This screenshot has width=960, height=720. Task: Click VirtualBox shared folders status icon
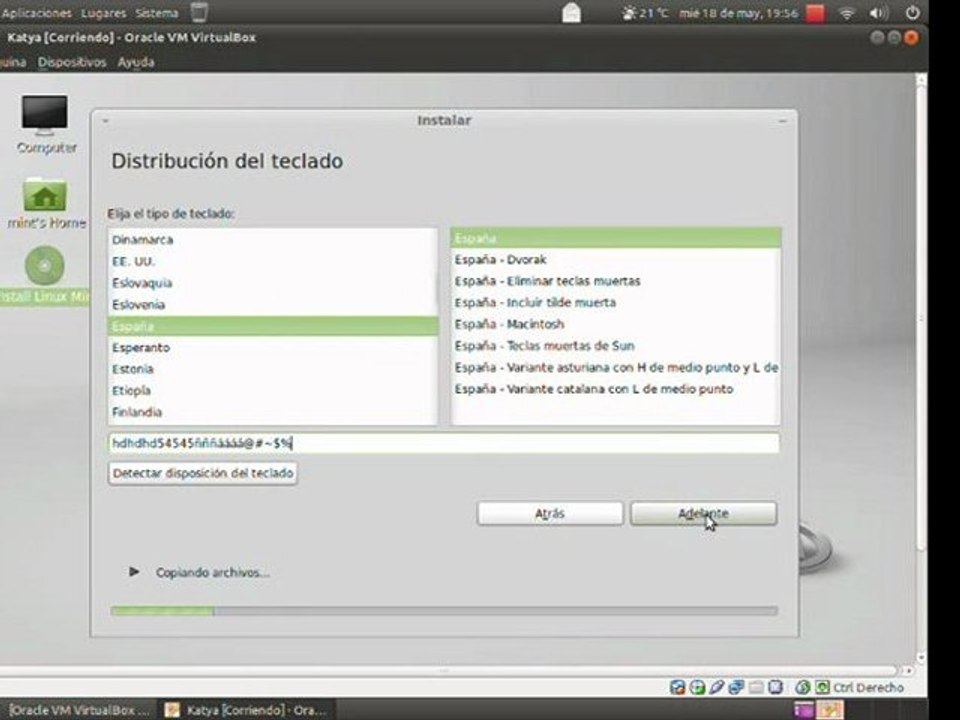coord(756,688)
